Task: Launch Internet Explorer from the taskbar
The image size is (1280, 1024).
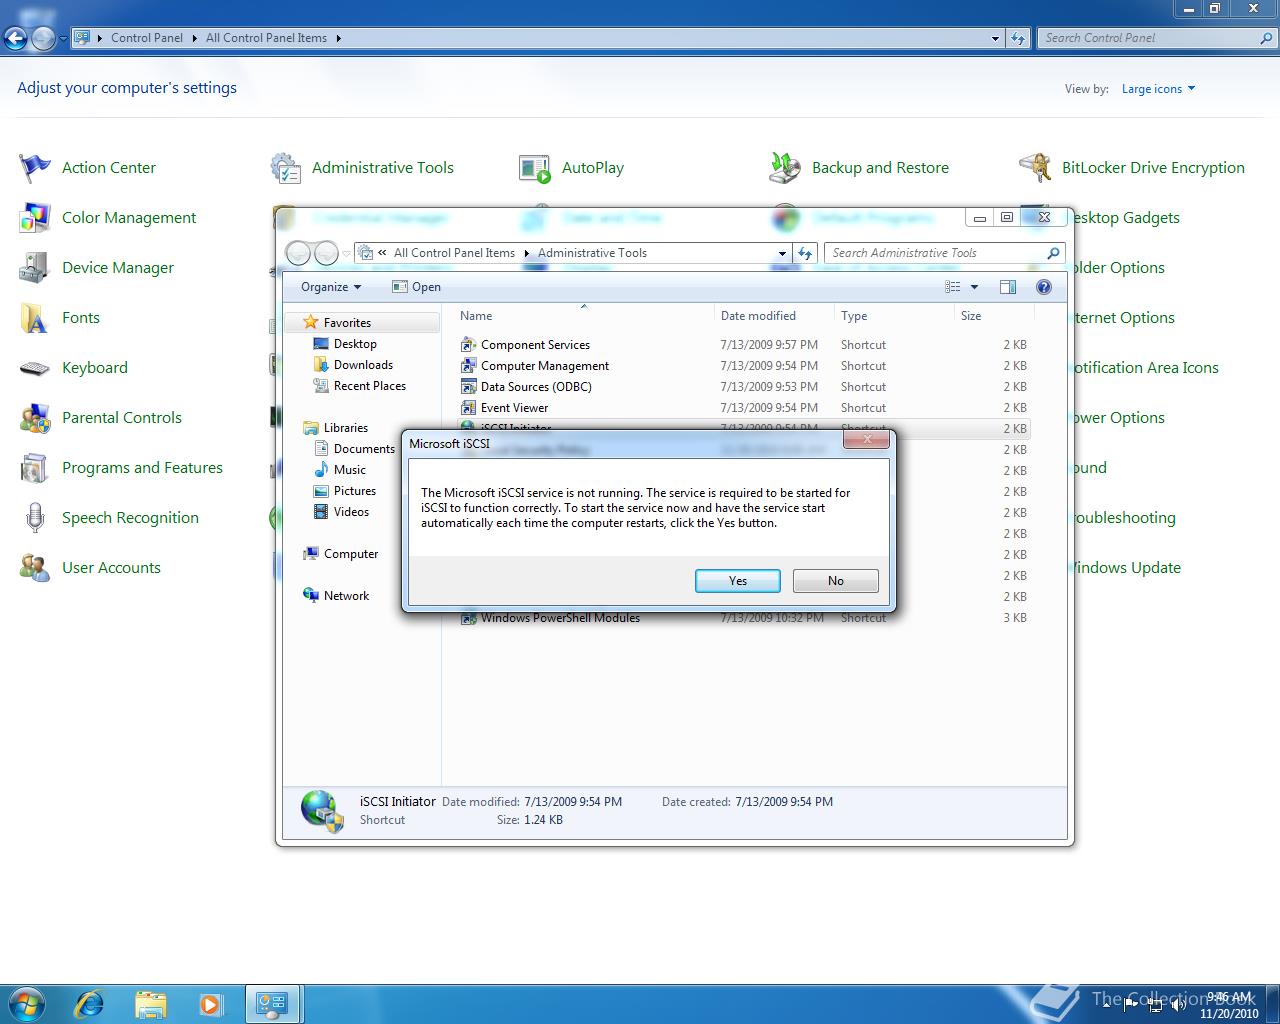Action: point(90,1004)
